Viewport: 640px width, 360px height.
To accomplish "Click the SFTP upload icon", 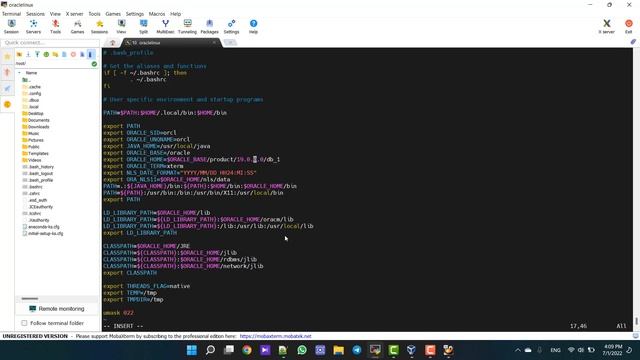I will point(37,54).
